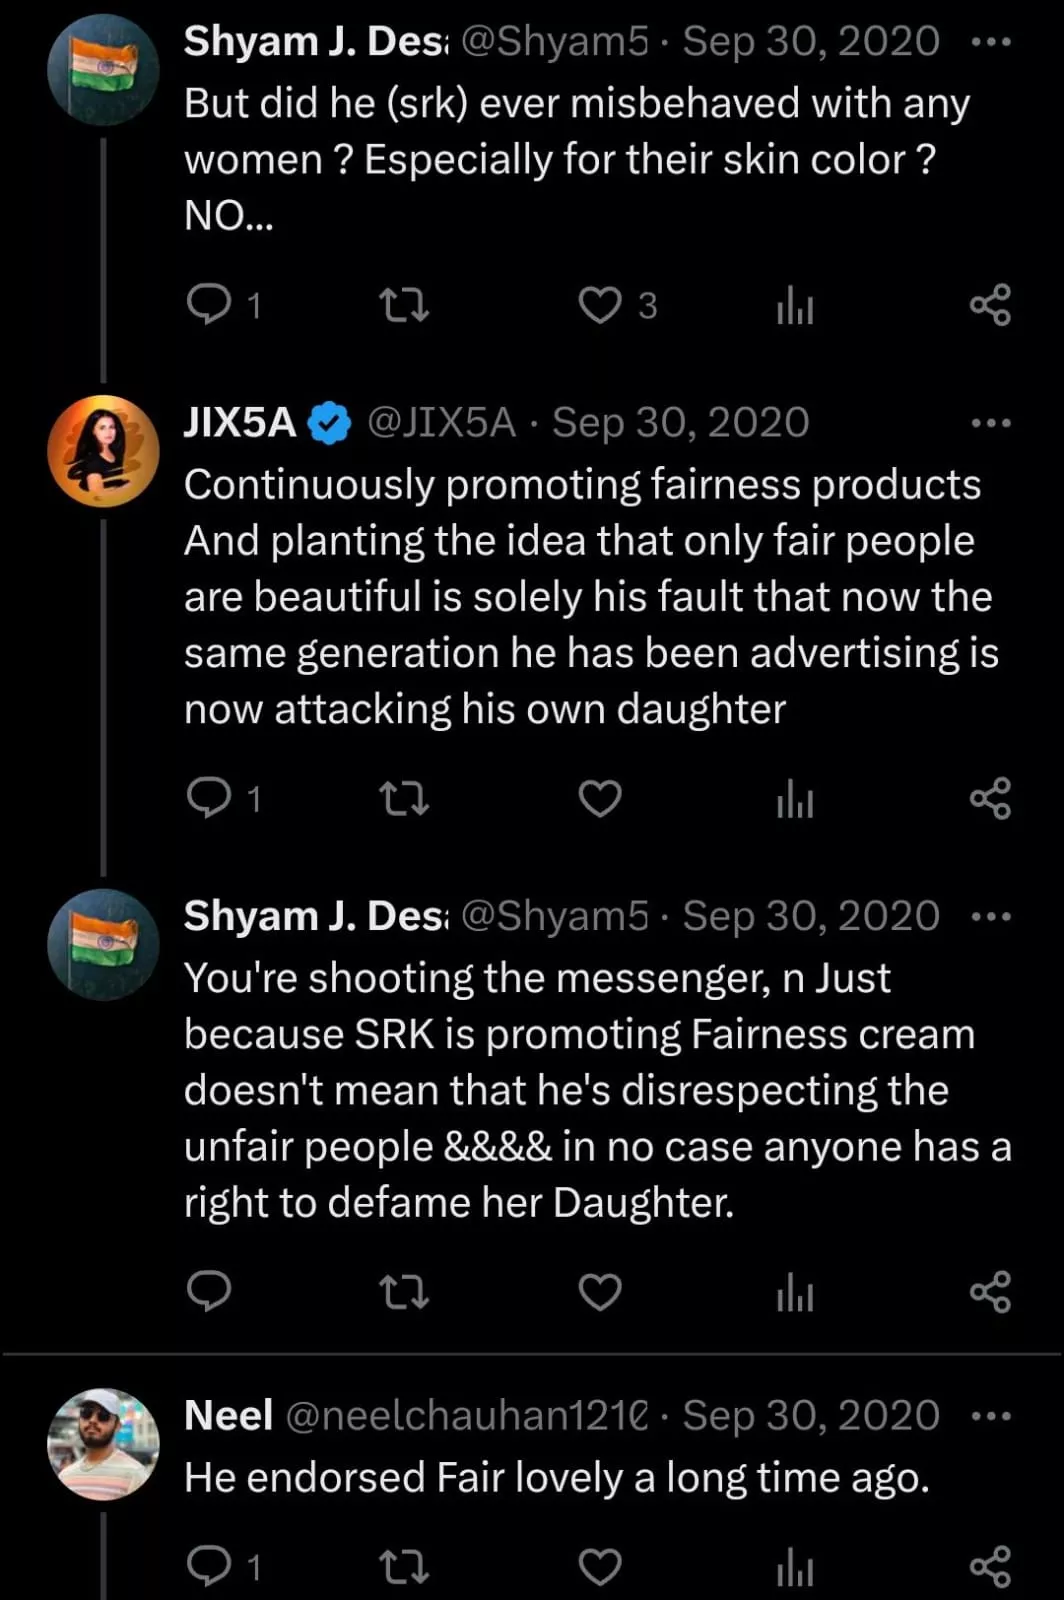Image resolution: width=1064 pixels, height=1600 pixels.
Task: Like Shyam's 'shooting the messenger' tweet
Action: point(600,1292)
